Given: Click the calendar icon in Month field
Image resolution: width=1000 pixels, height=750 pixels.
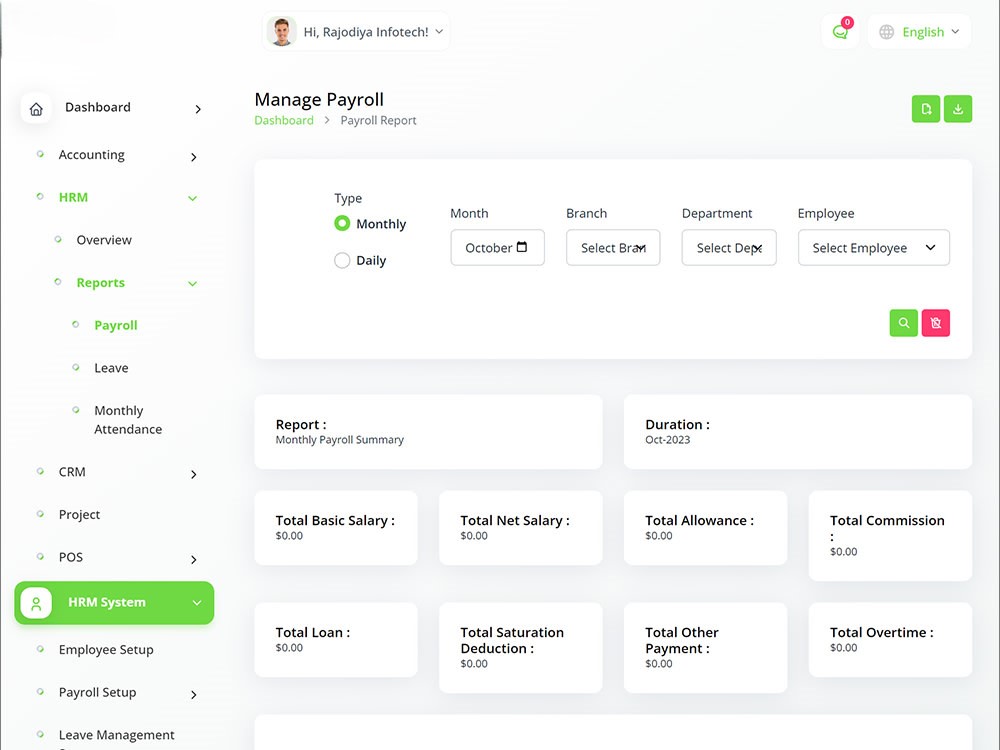Looking at the screenshot, I should [x=522, y=247].
